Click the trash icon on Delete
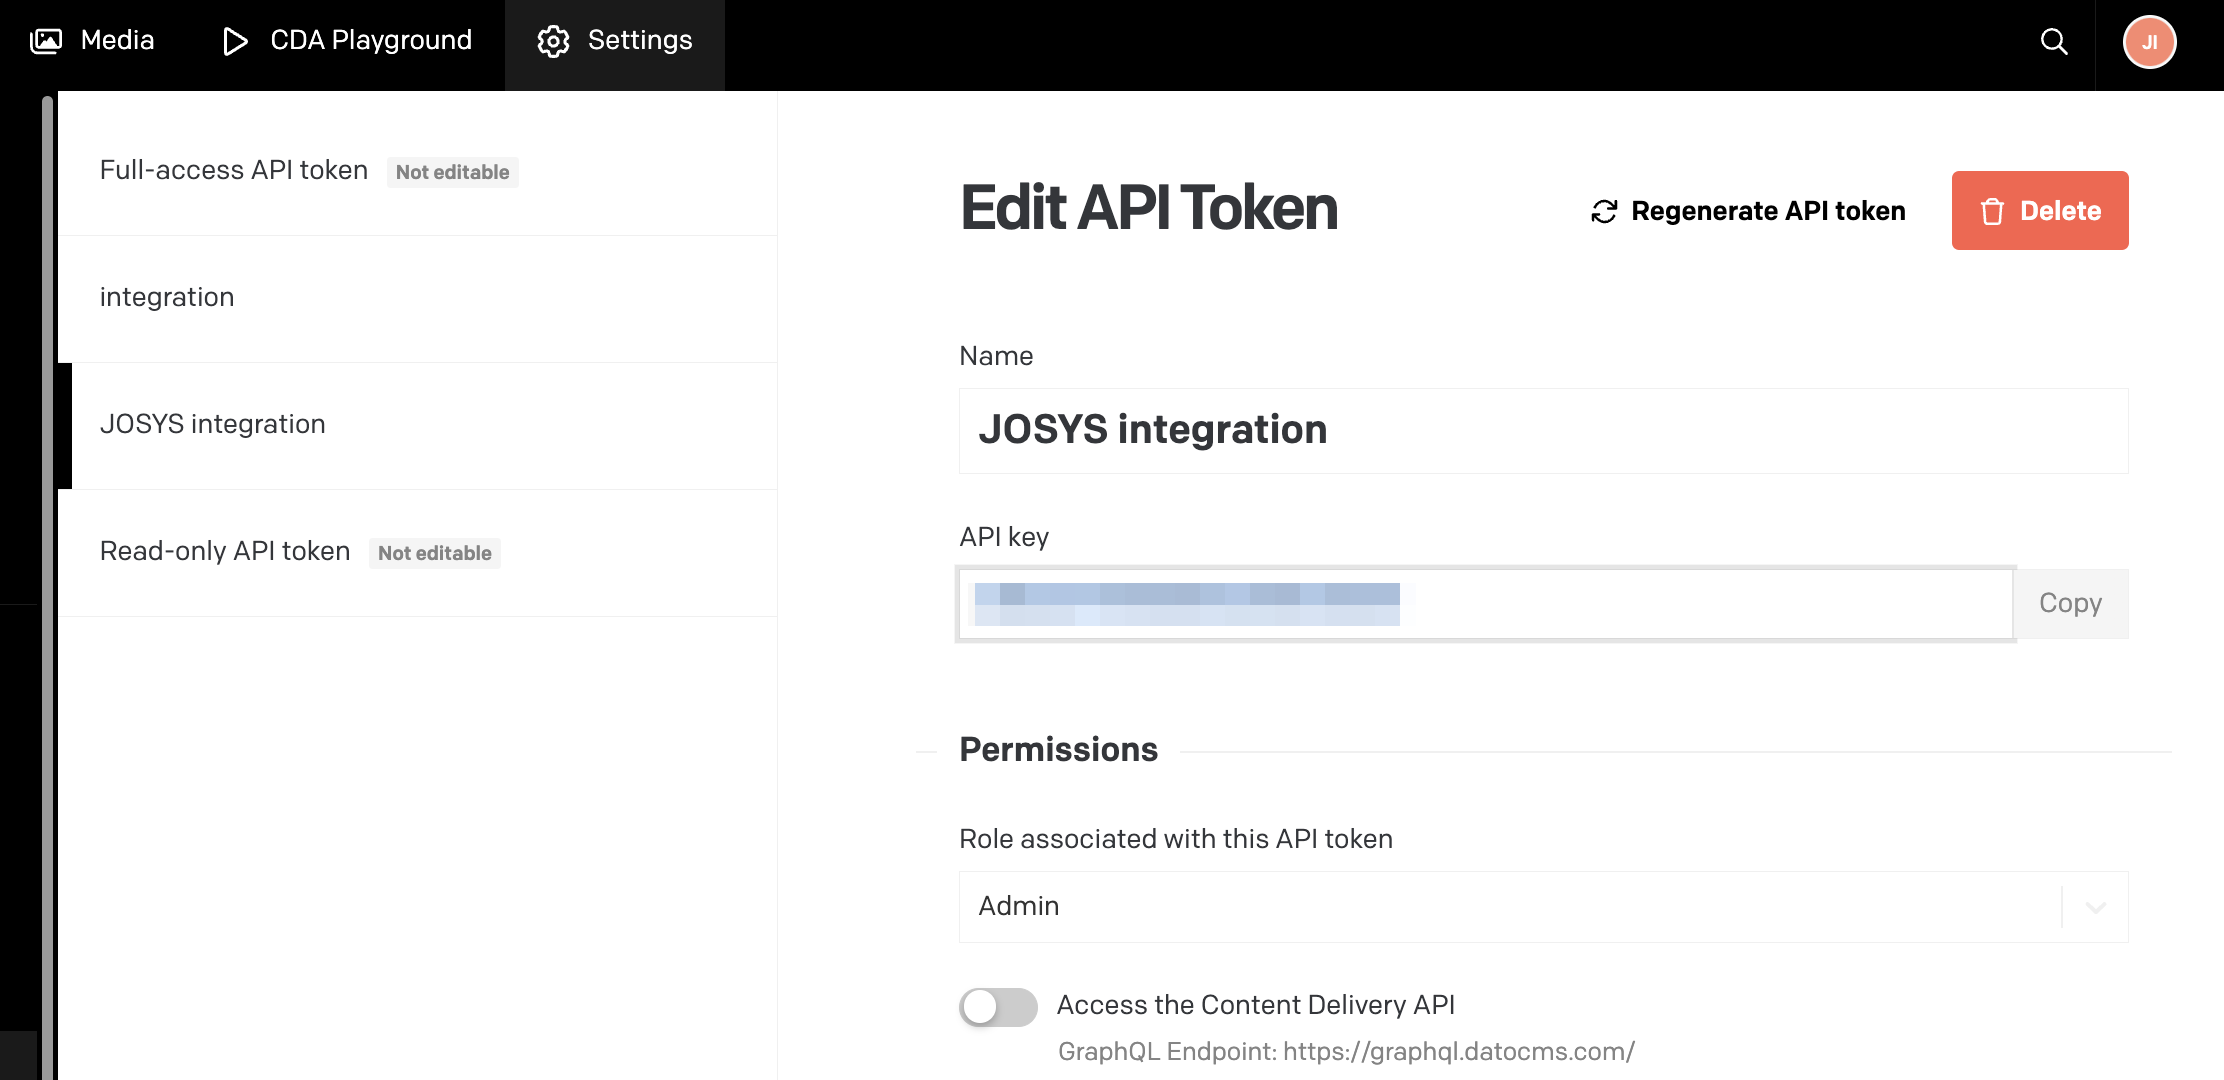The height and width of the screenshot is (1080, 2224). [1992, 212]
